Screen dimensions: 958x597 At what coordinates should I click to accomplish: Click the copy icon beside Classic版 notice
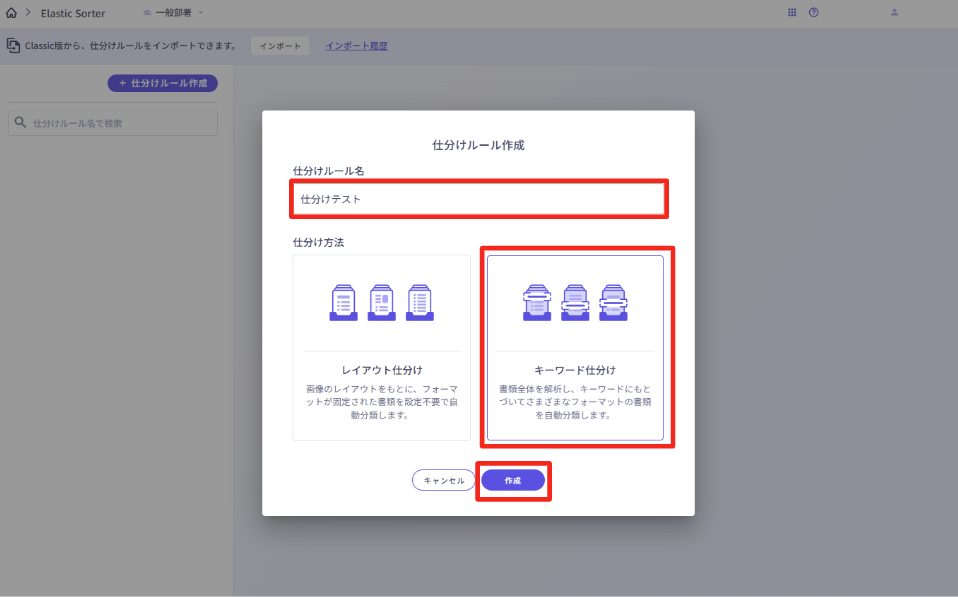tap(13, 46)
